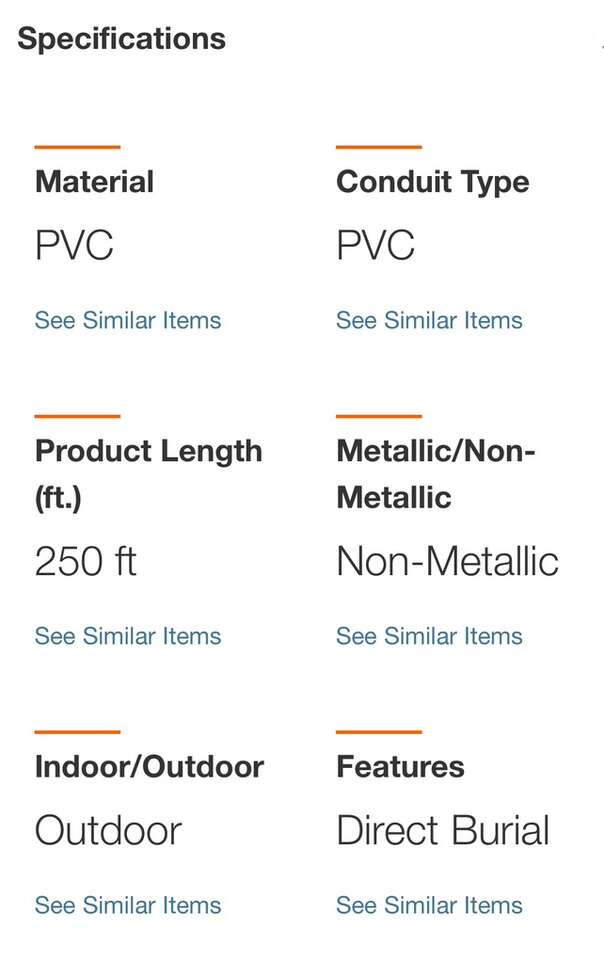Click the Material specification label

(94, 182)
